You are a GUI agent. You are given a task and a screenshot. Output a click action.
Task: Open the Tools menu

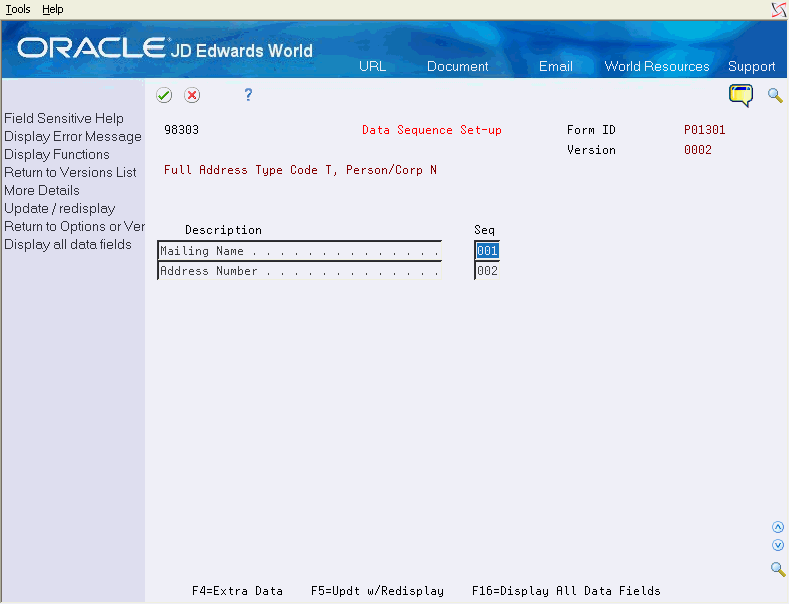point(18,10)
